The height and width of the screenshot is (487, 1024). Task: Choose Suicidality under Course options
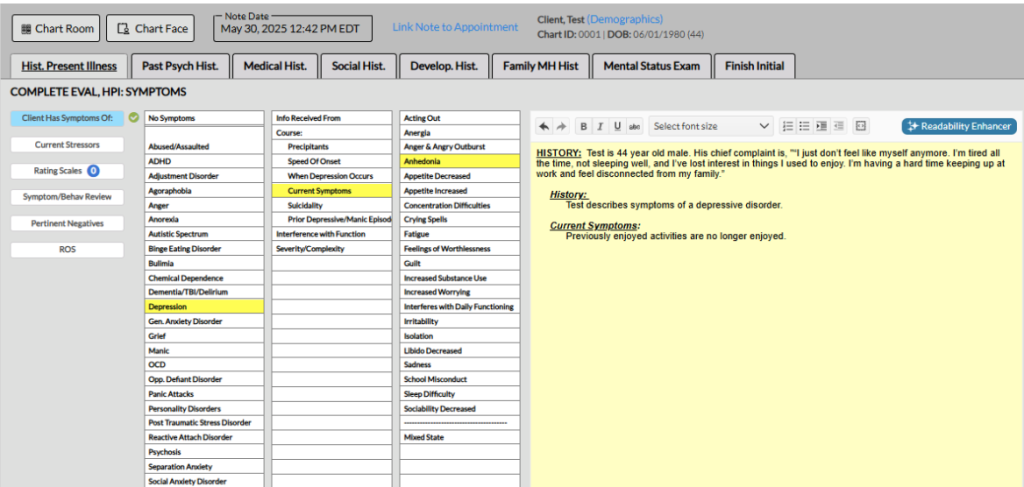click(332, 205)
